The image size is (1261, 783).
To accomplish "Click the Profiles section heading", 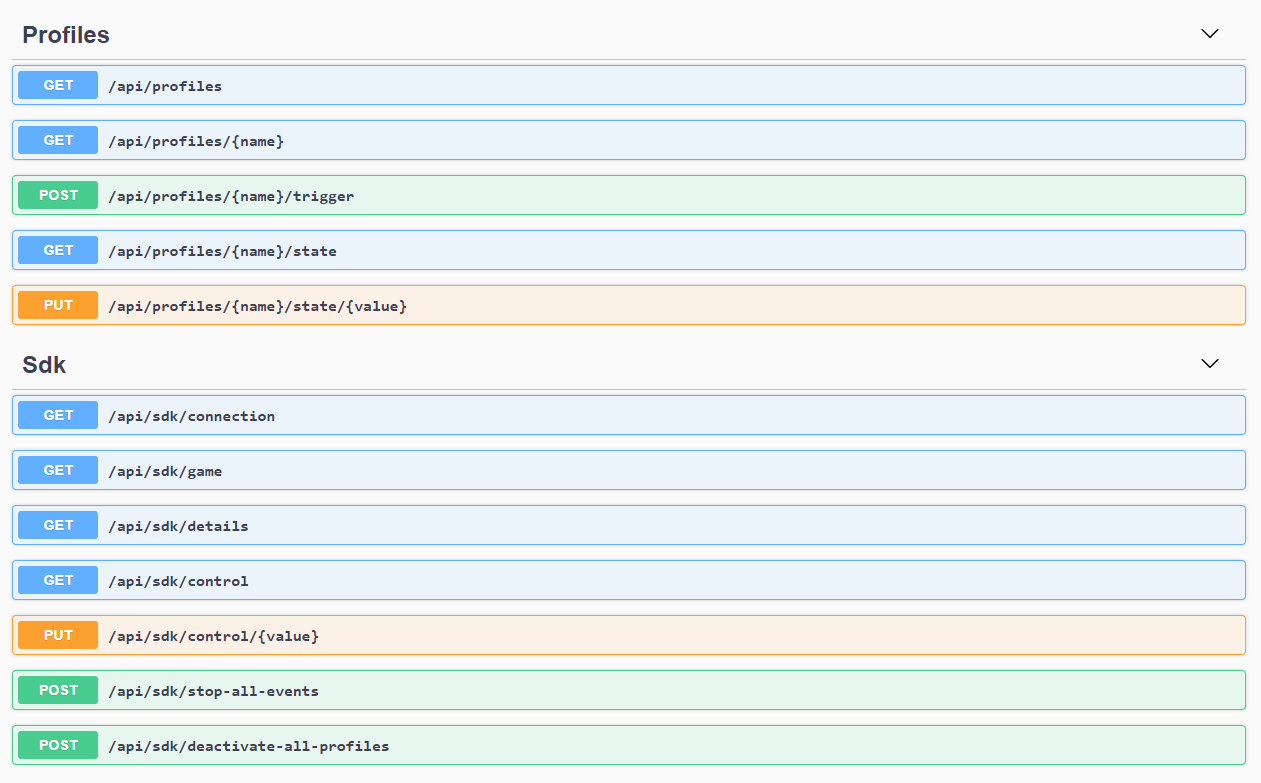I will pyautogui.click(x=66, y=35).
